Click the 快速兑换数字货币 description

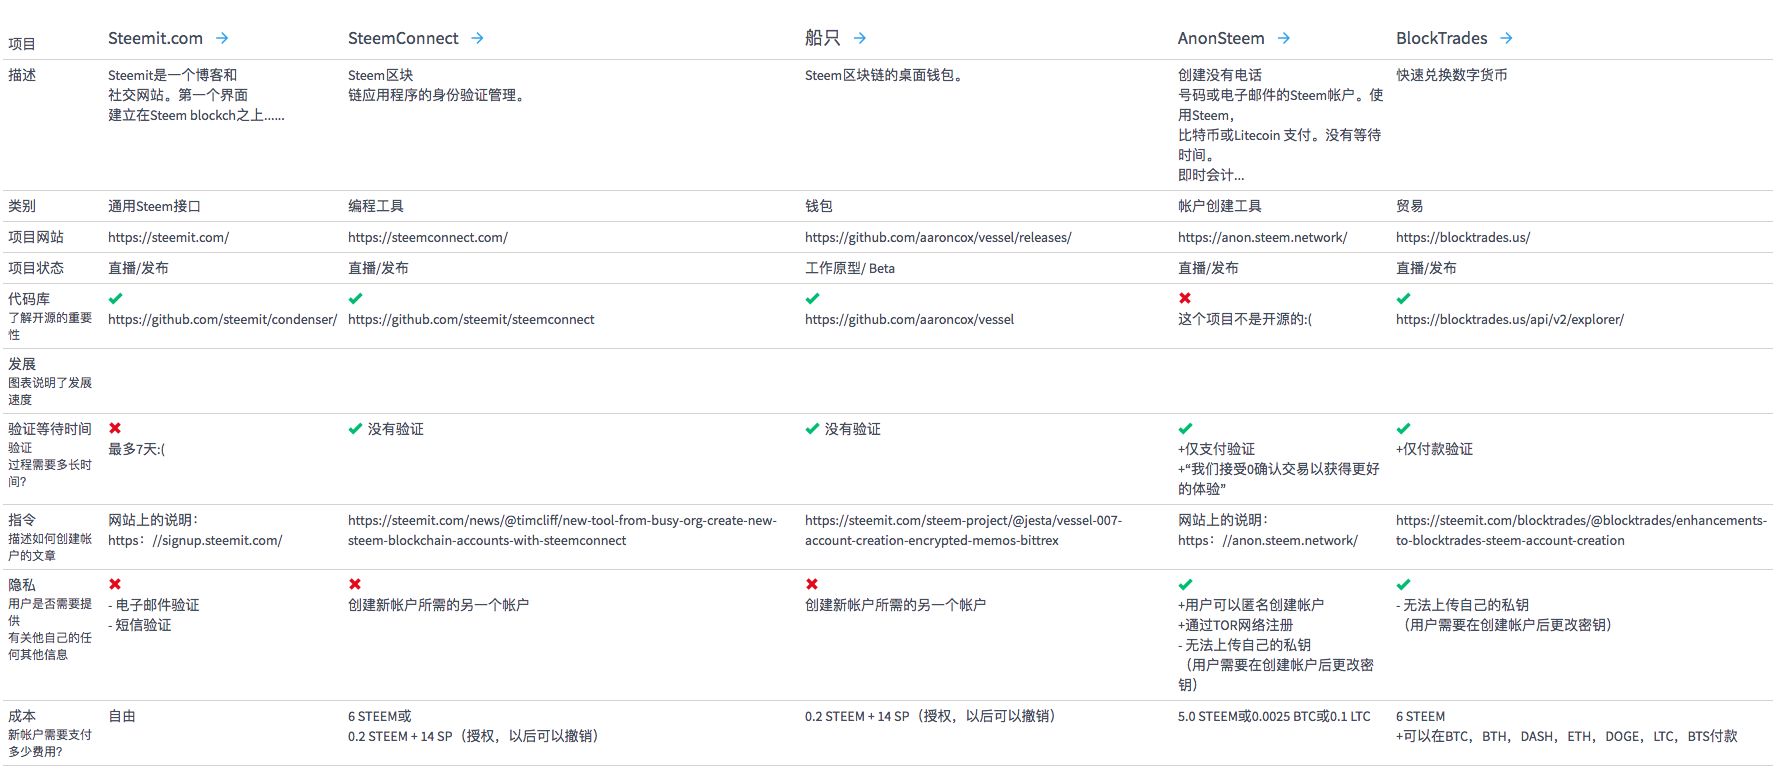[x=1452, y=75]
